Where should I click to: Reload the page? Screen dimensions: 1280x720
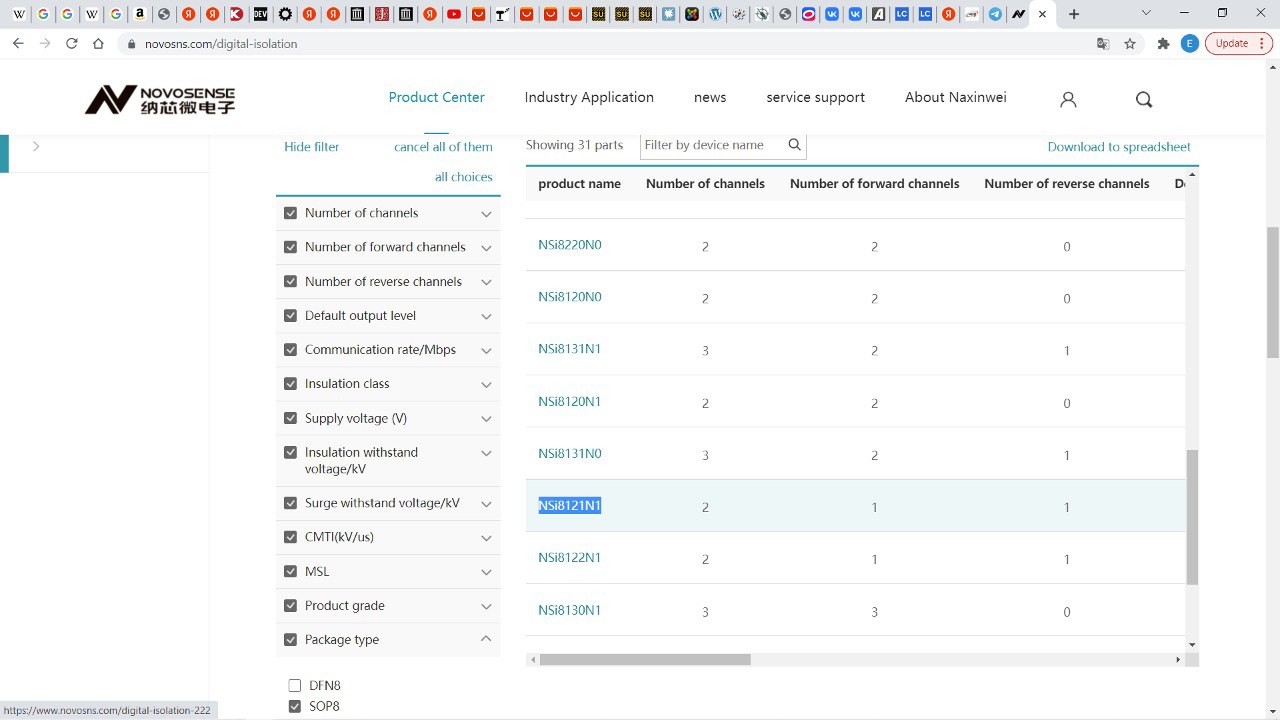point(72,43)
